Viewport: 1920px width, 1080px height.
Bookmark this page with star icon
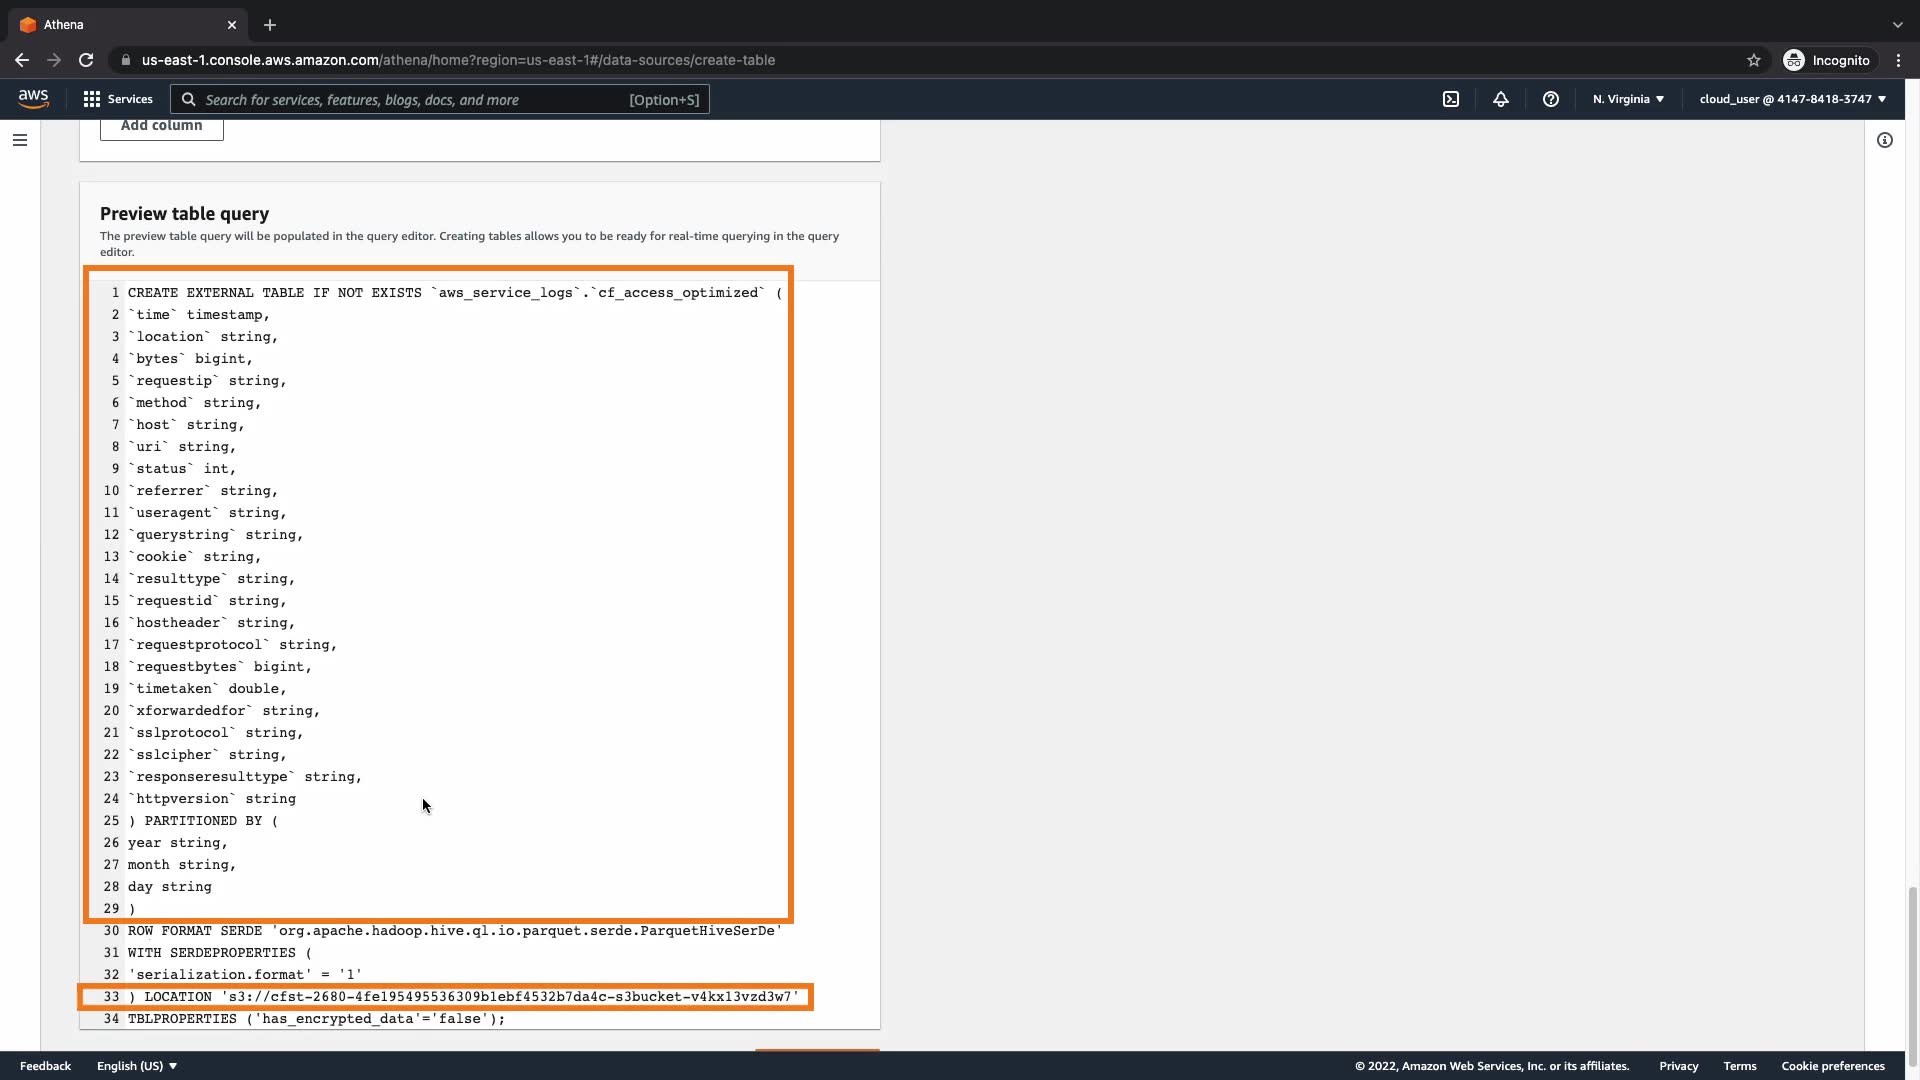(1754, 60)
